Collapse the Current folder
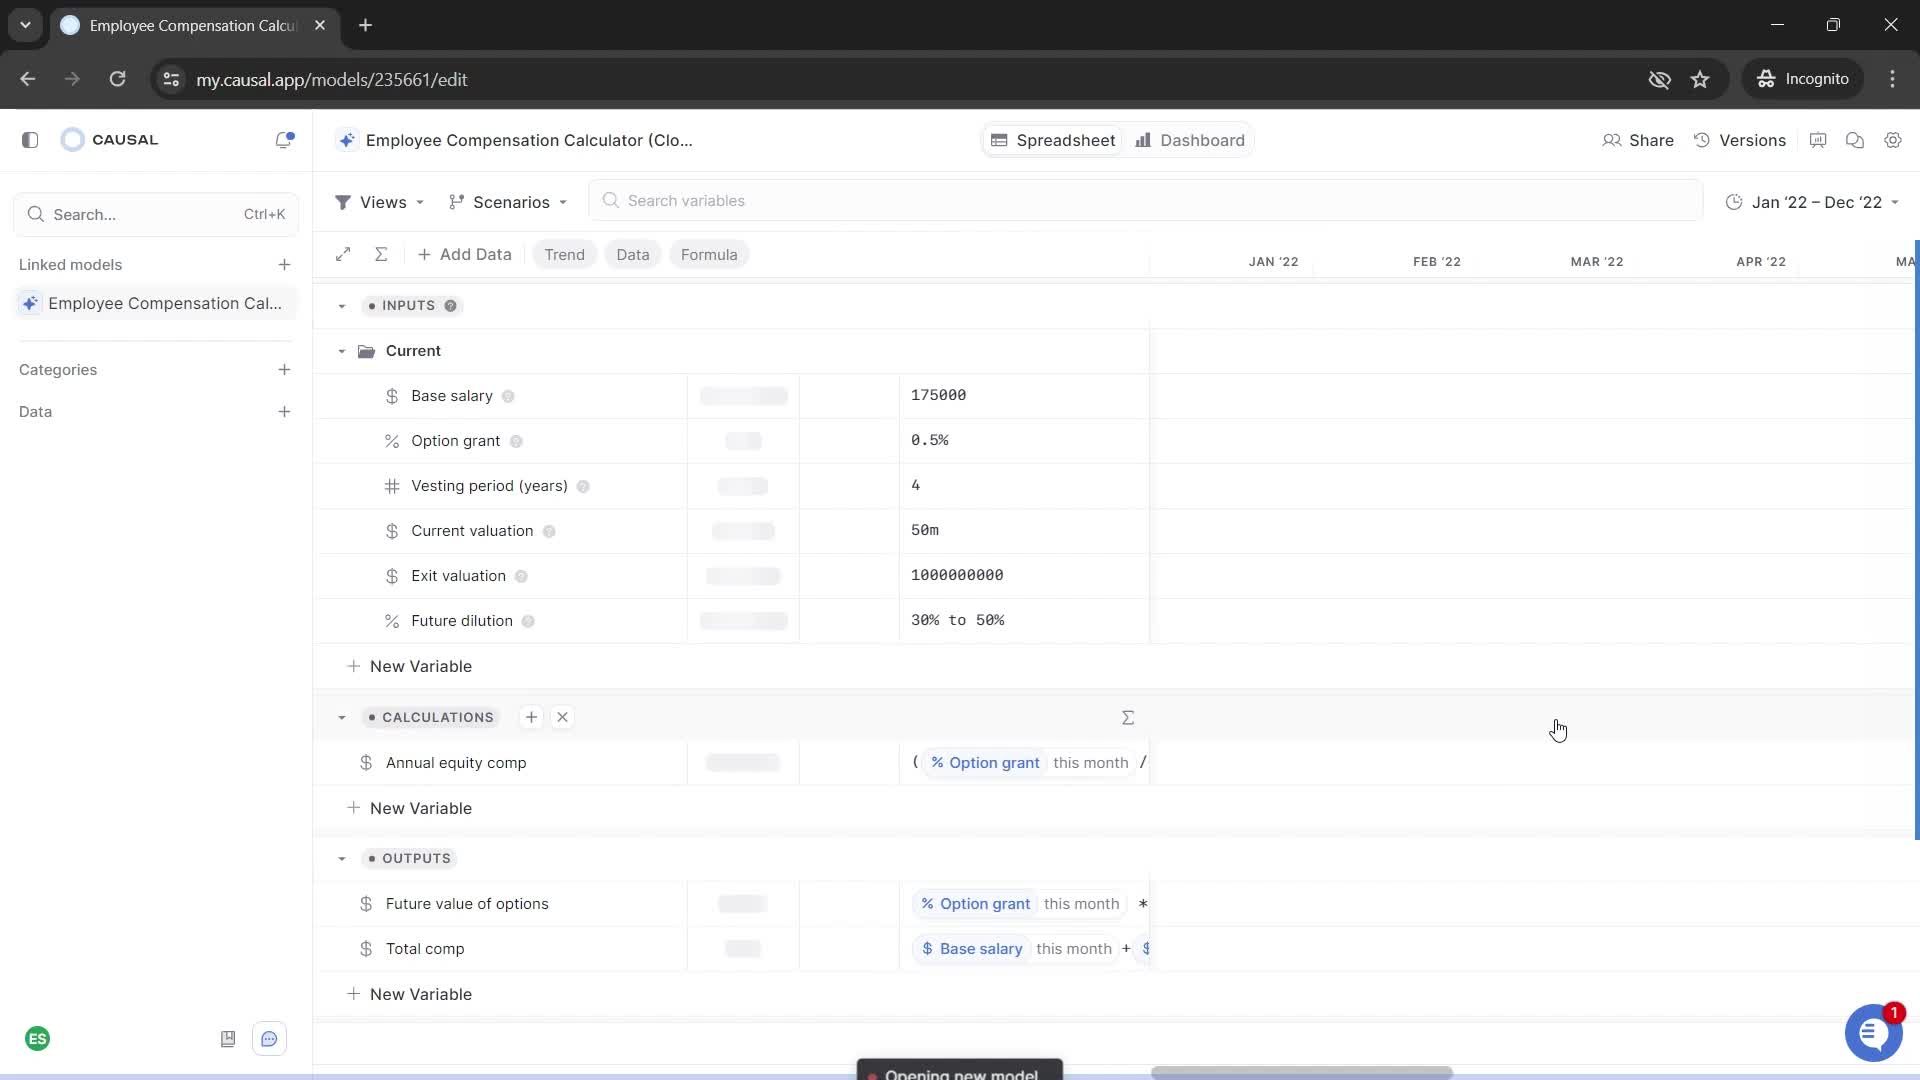 point(342,351)
